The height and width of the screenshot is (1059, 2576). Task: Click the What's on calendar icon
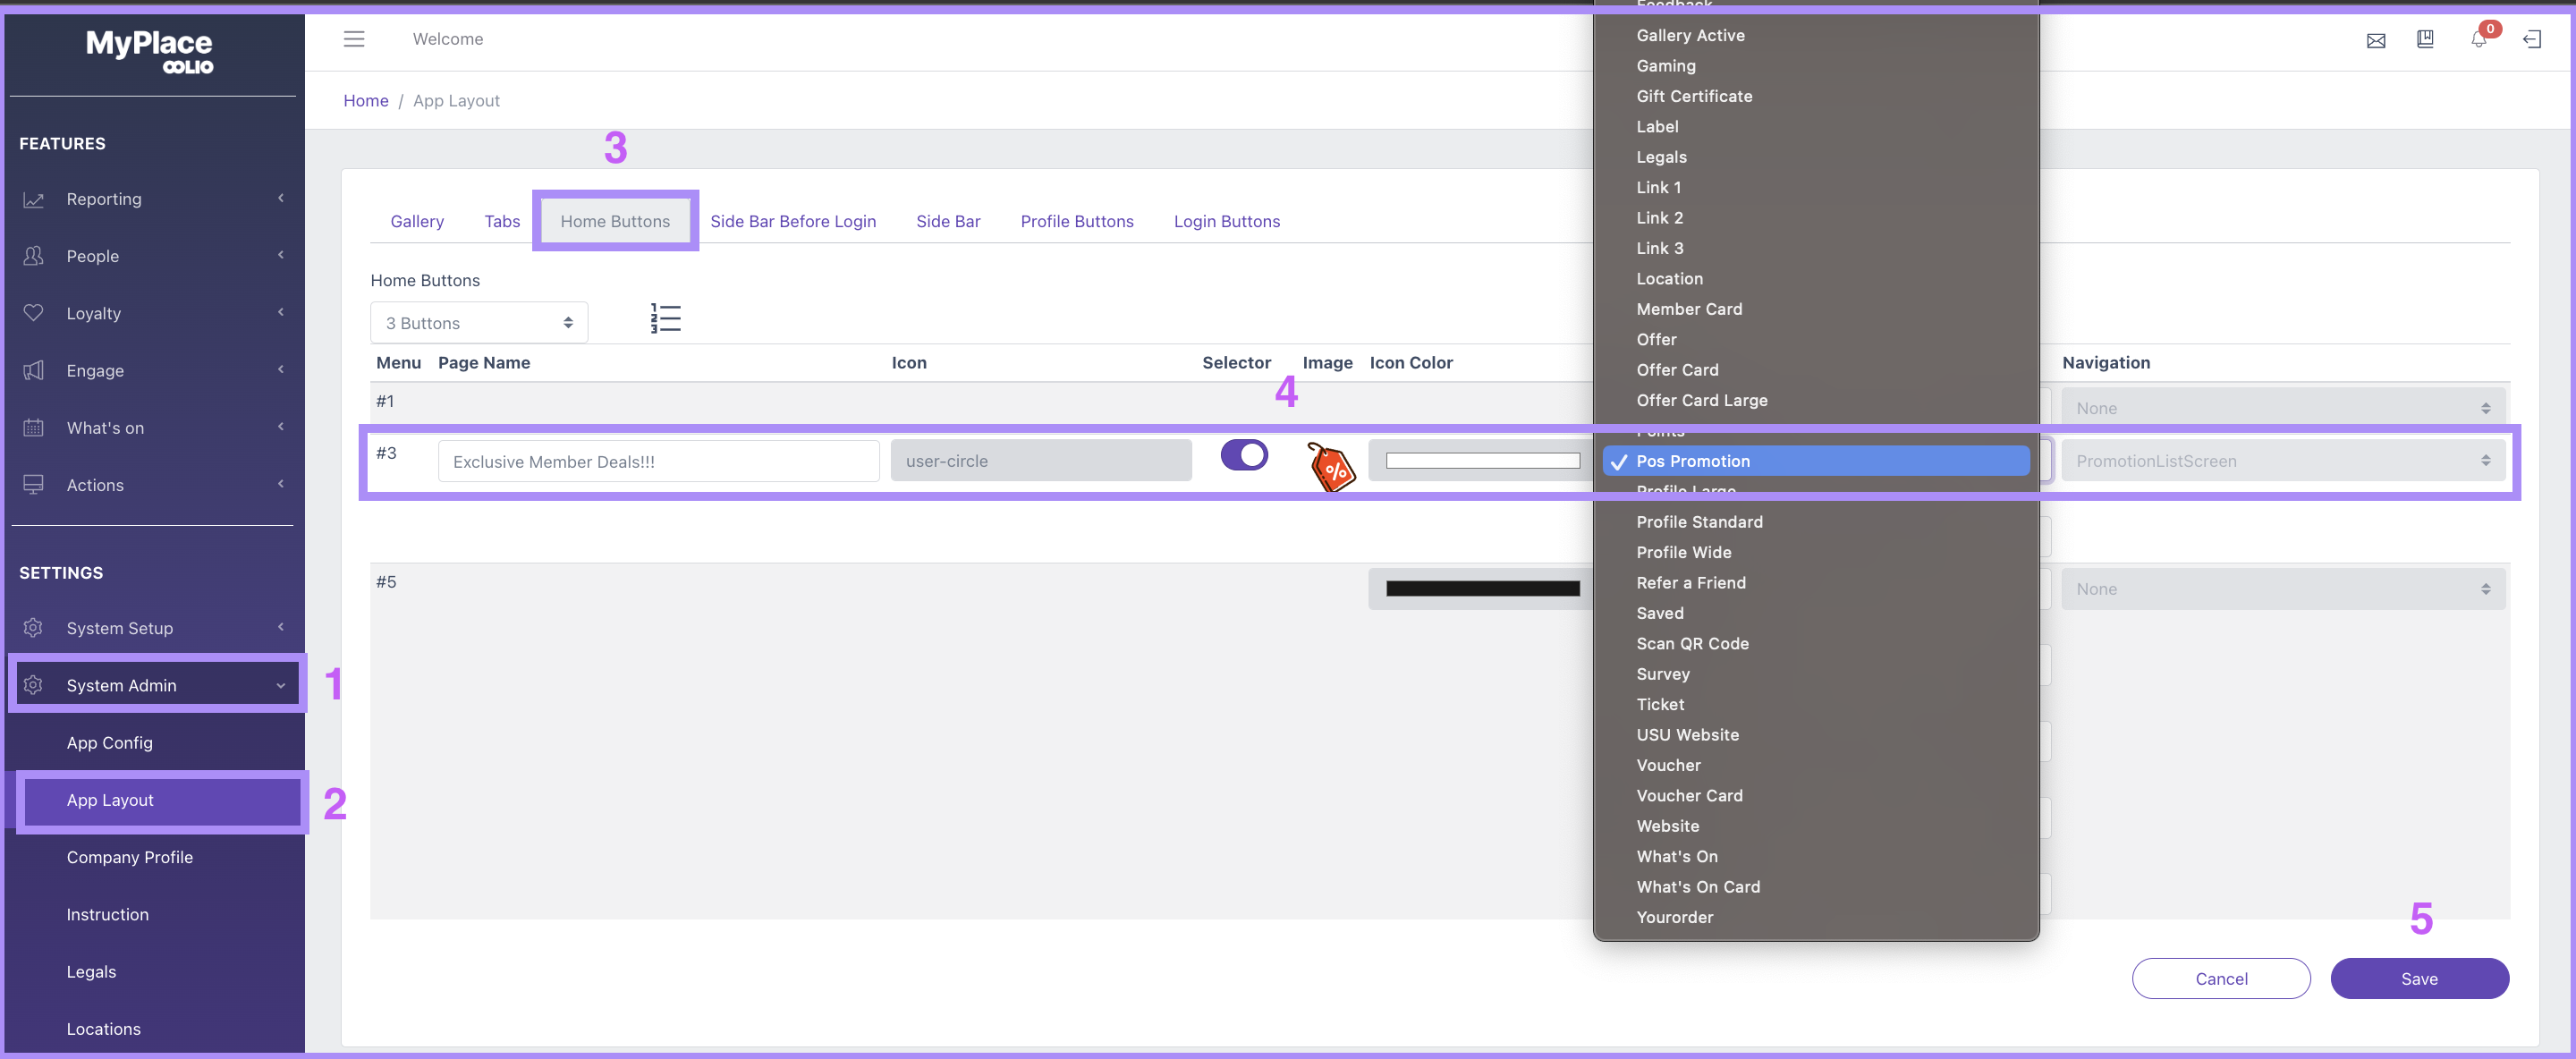(33, 427)
